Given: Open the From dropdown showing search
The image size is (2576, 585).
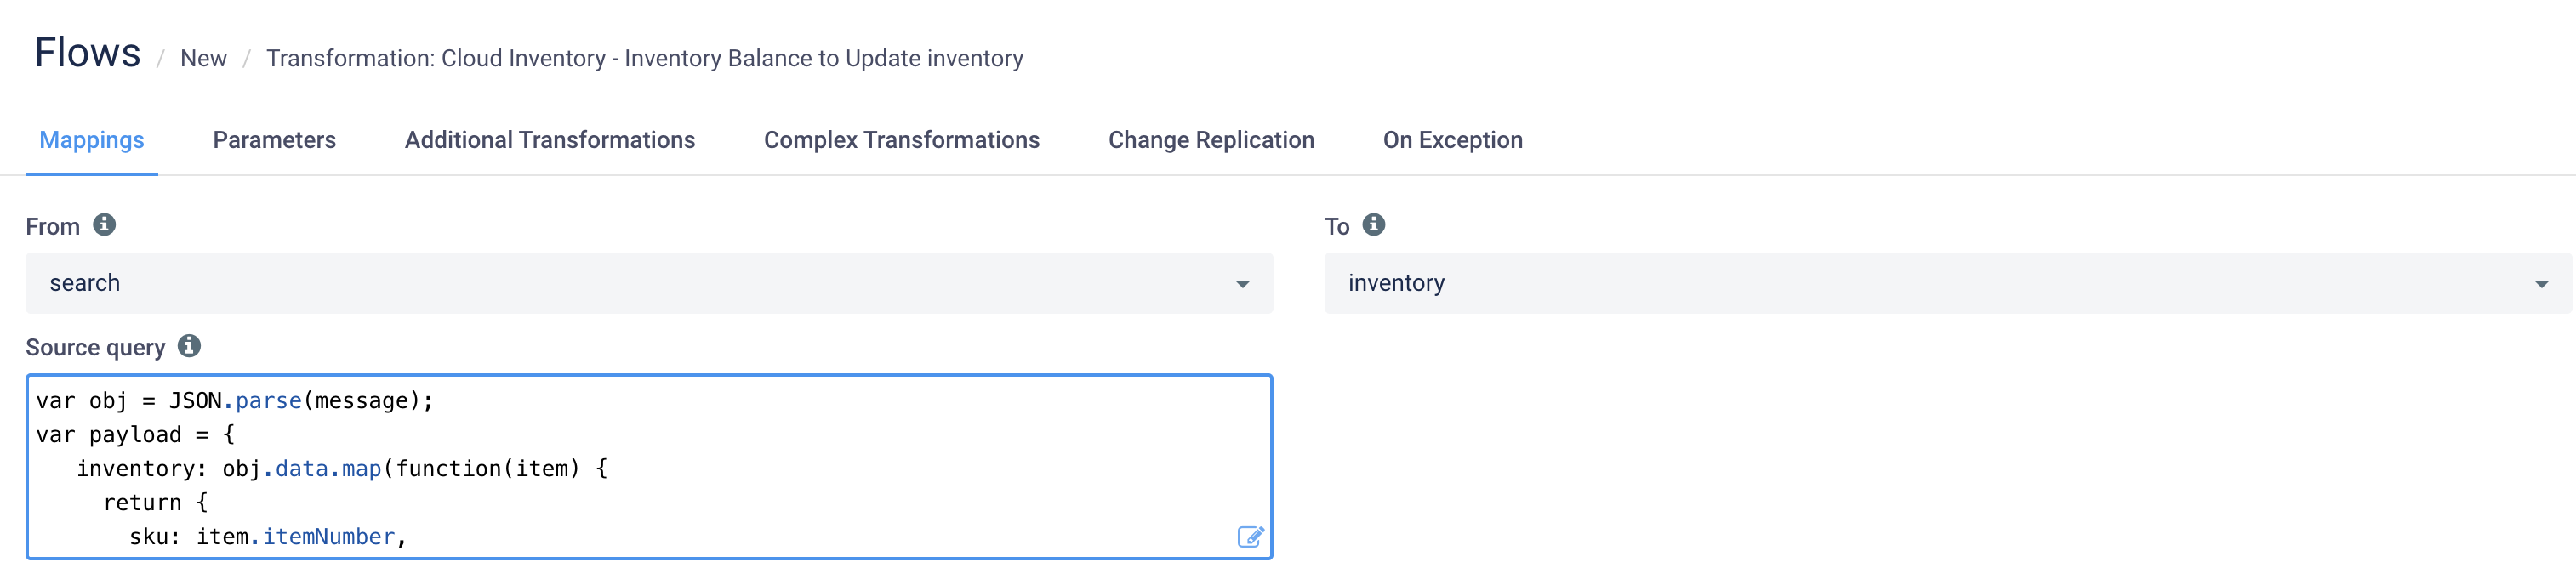Looking at the screenshot, I should [649, 283].
